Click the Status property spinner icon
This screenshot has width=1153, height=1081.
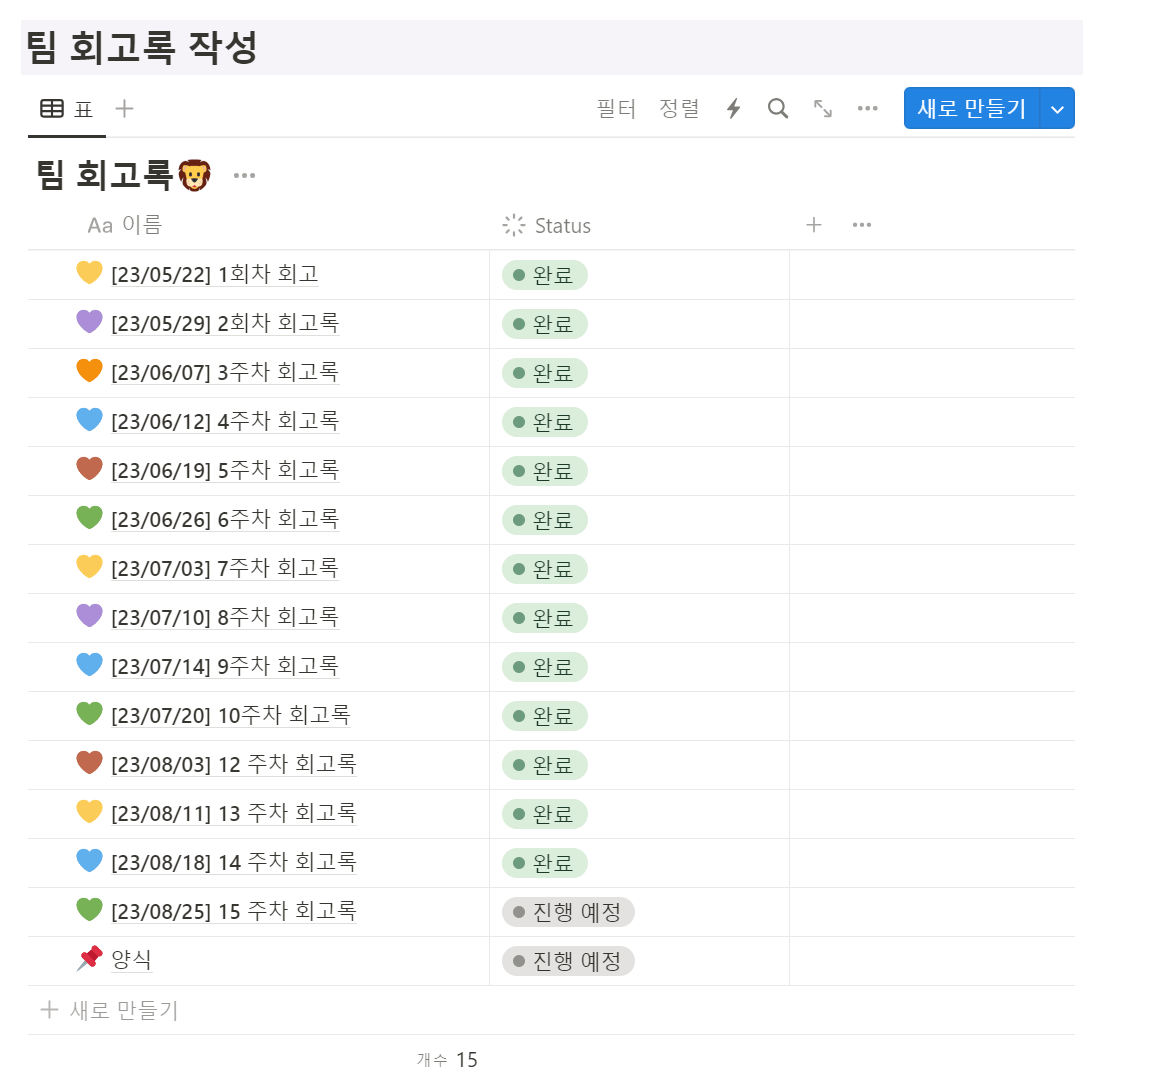[x=513, y=225]
